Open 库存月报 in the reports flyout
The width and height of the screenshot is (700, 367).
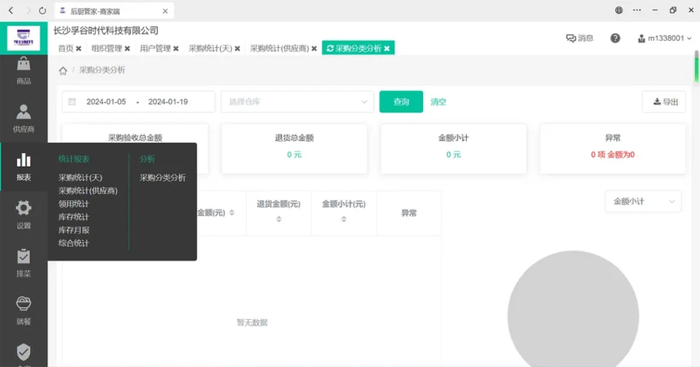pyautogui.click(x=74, y=230)
